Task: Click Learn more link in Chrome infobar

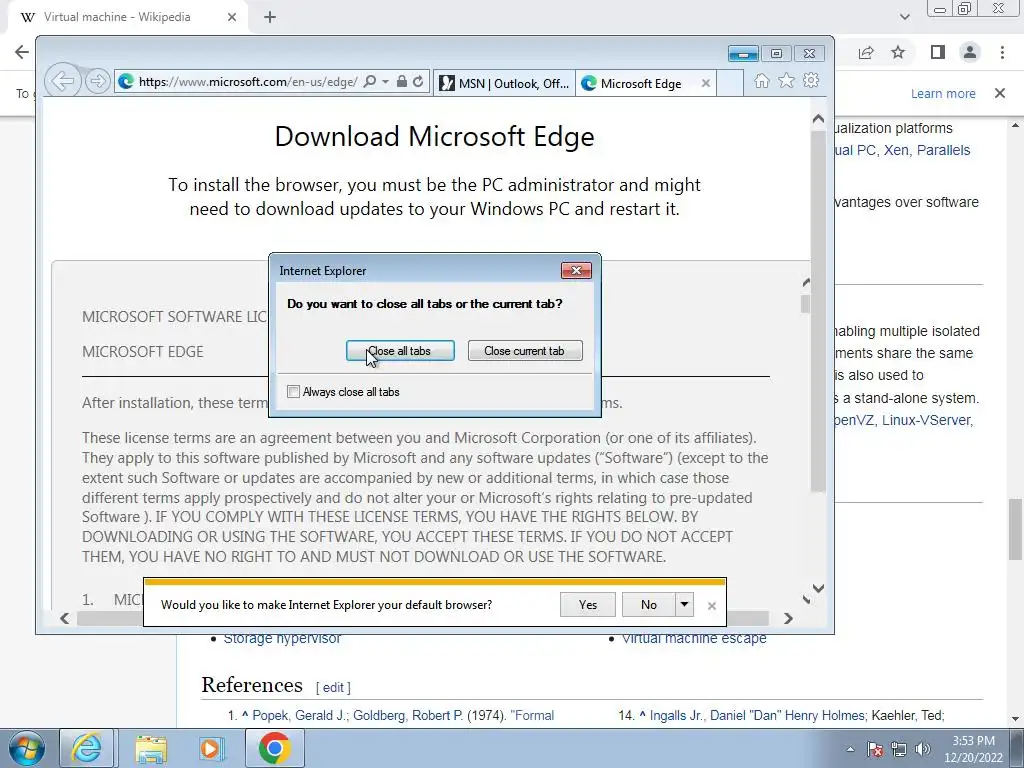Action: point(943,93)
